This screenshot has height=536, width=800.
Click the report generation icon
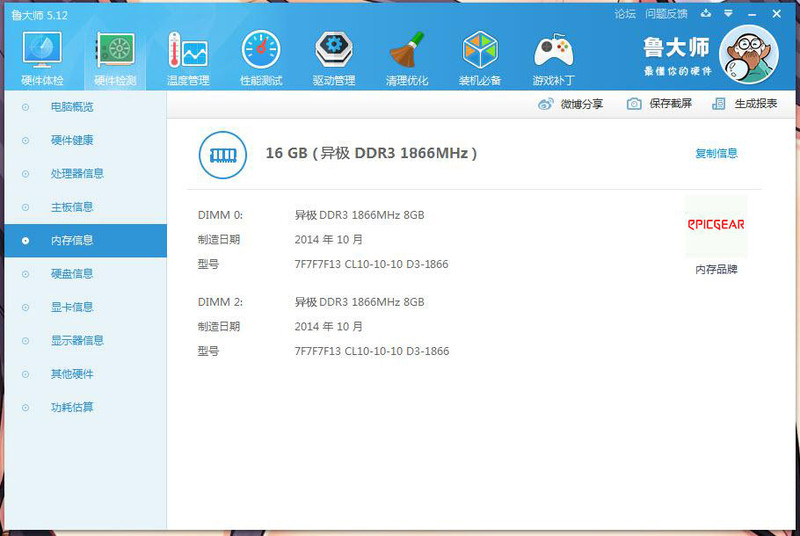pyautogui.click(x=718, y=104)
